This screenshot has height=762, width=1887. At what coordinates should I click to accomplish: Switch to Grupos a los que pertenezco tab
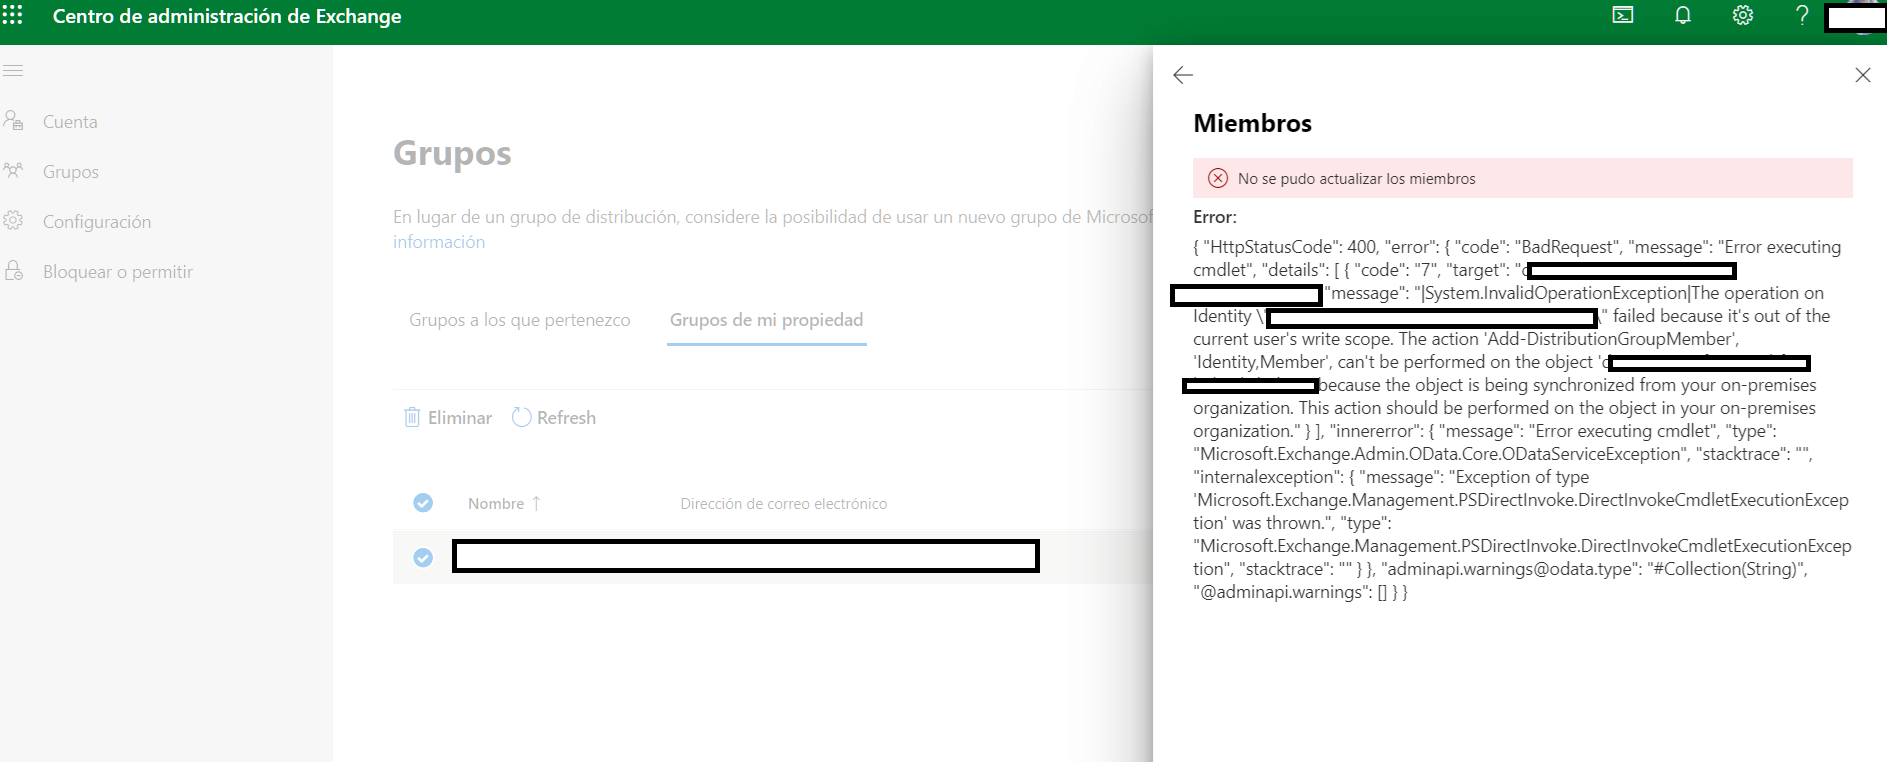pyautogui.click(x=519, y=320)
